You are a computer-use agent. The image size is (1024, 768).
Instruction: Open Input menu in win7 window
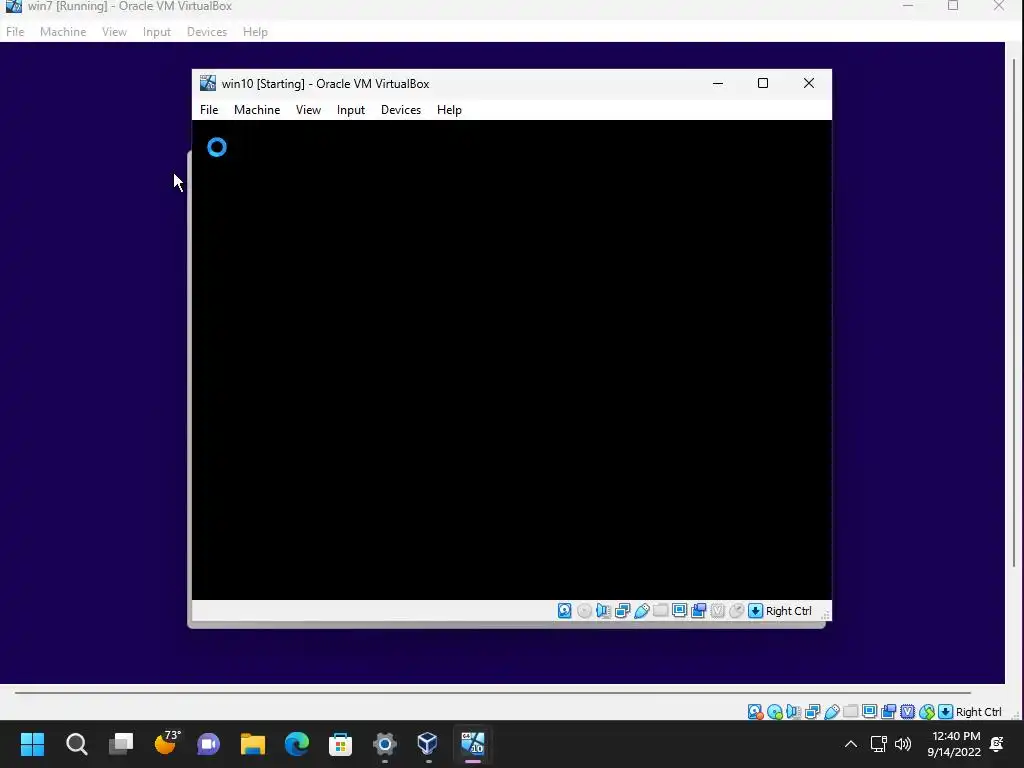[x=157, y=31]
